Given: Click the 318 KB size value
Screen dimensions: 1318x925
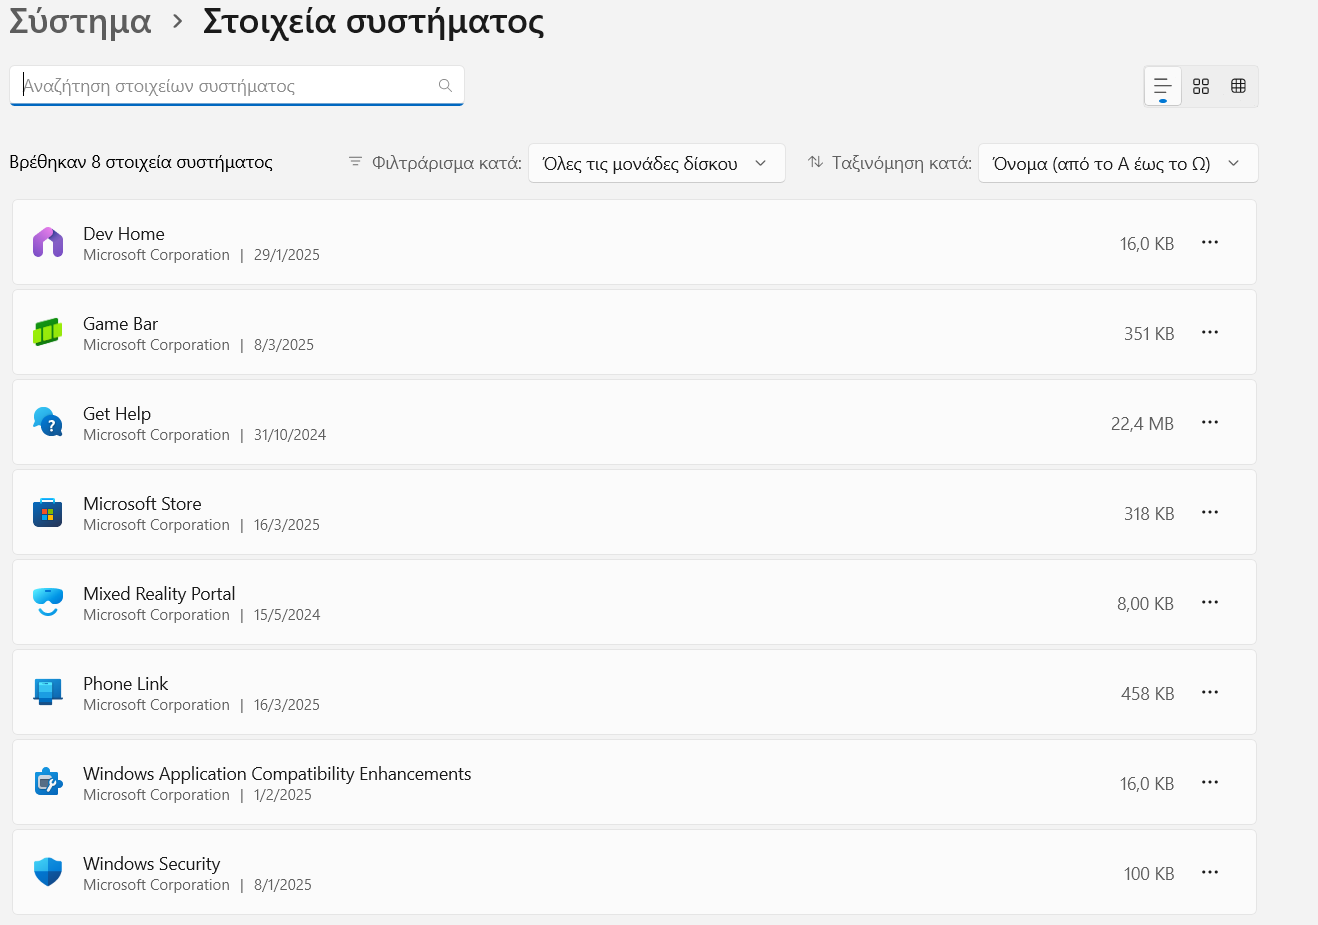Looking at the screenshot, I should coord(1149,514).
